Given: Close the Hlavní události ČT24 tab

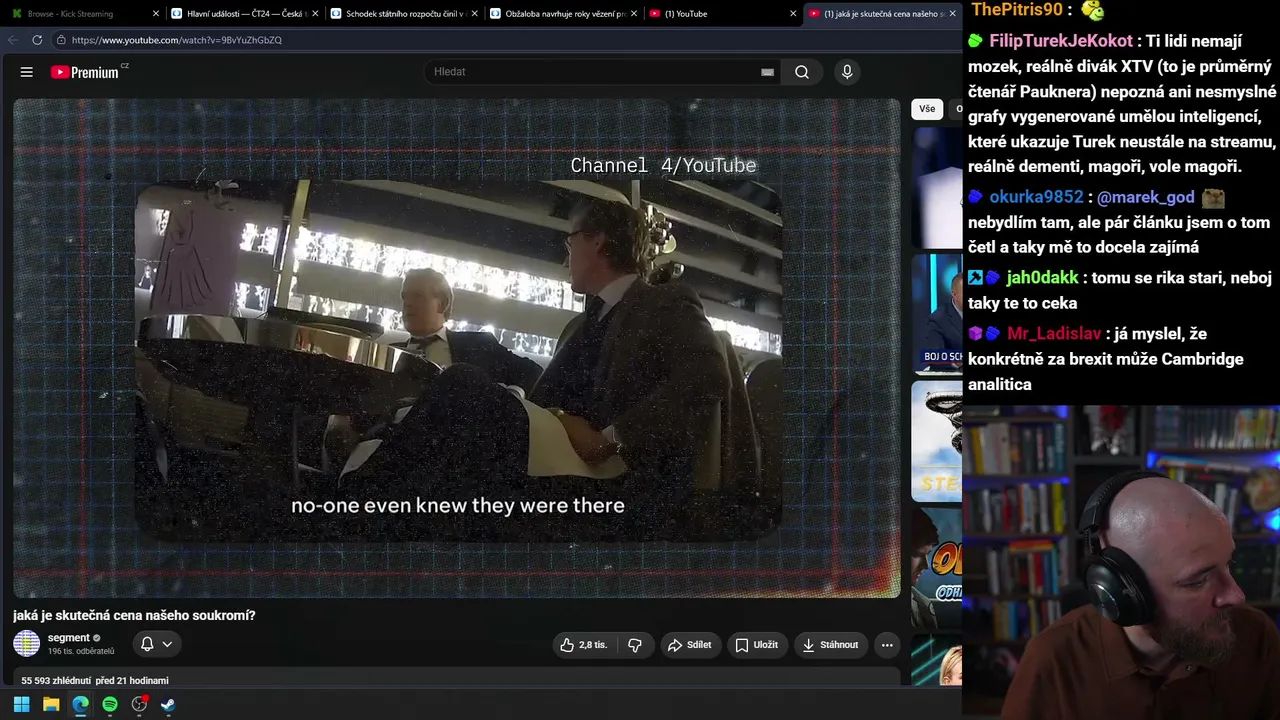Looking at the screenshot, I should coord(315,14).
